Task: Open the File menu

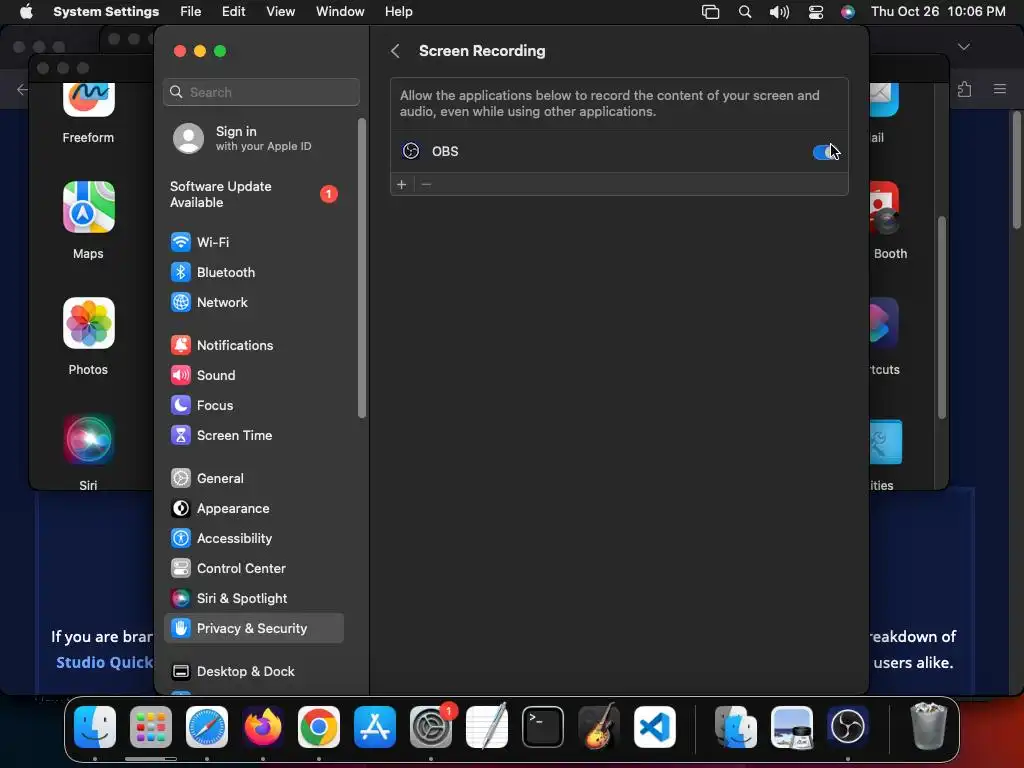Action: point(191,12)
